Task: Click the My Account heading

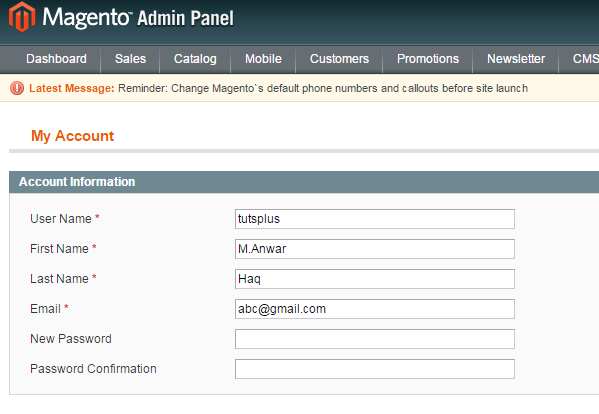Action: point(73,136)
